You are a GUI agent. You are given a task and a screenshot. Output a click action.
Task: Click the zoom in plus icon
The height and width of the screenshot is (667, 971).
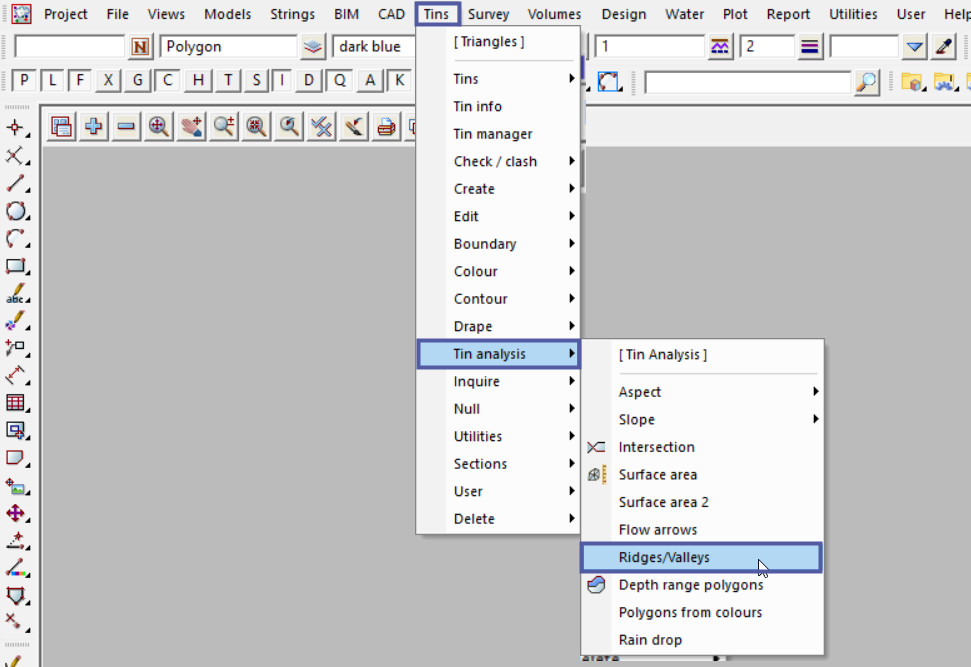click(x=94, y=127)
